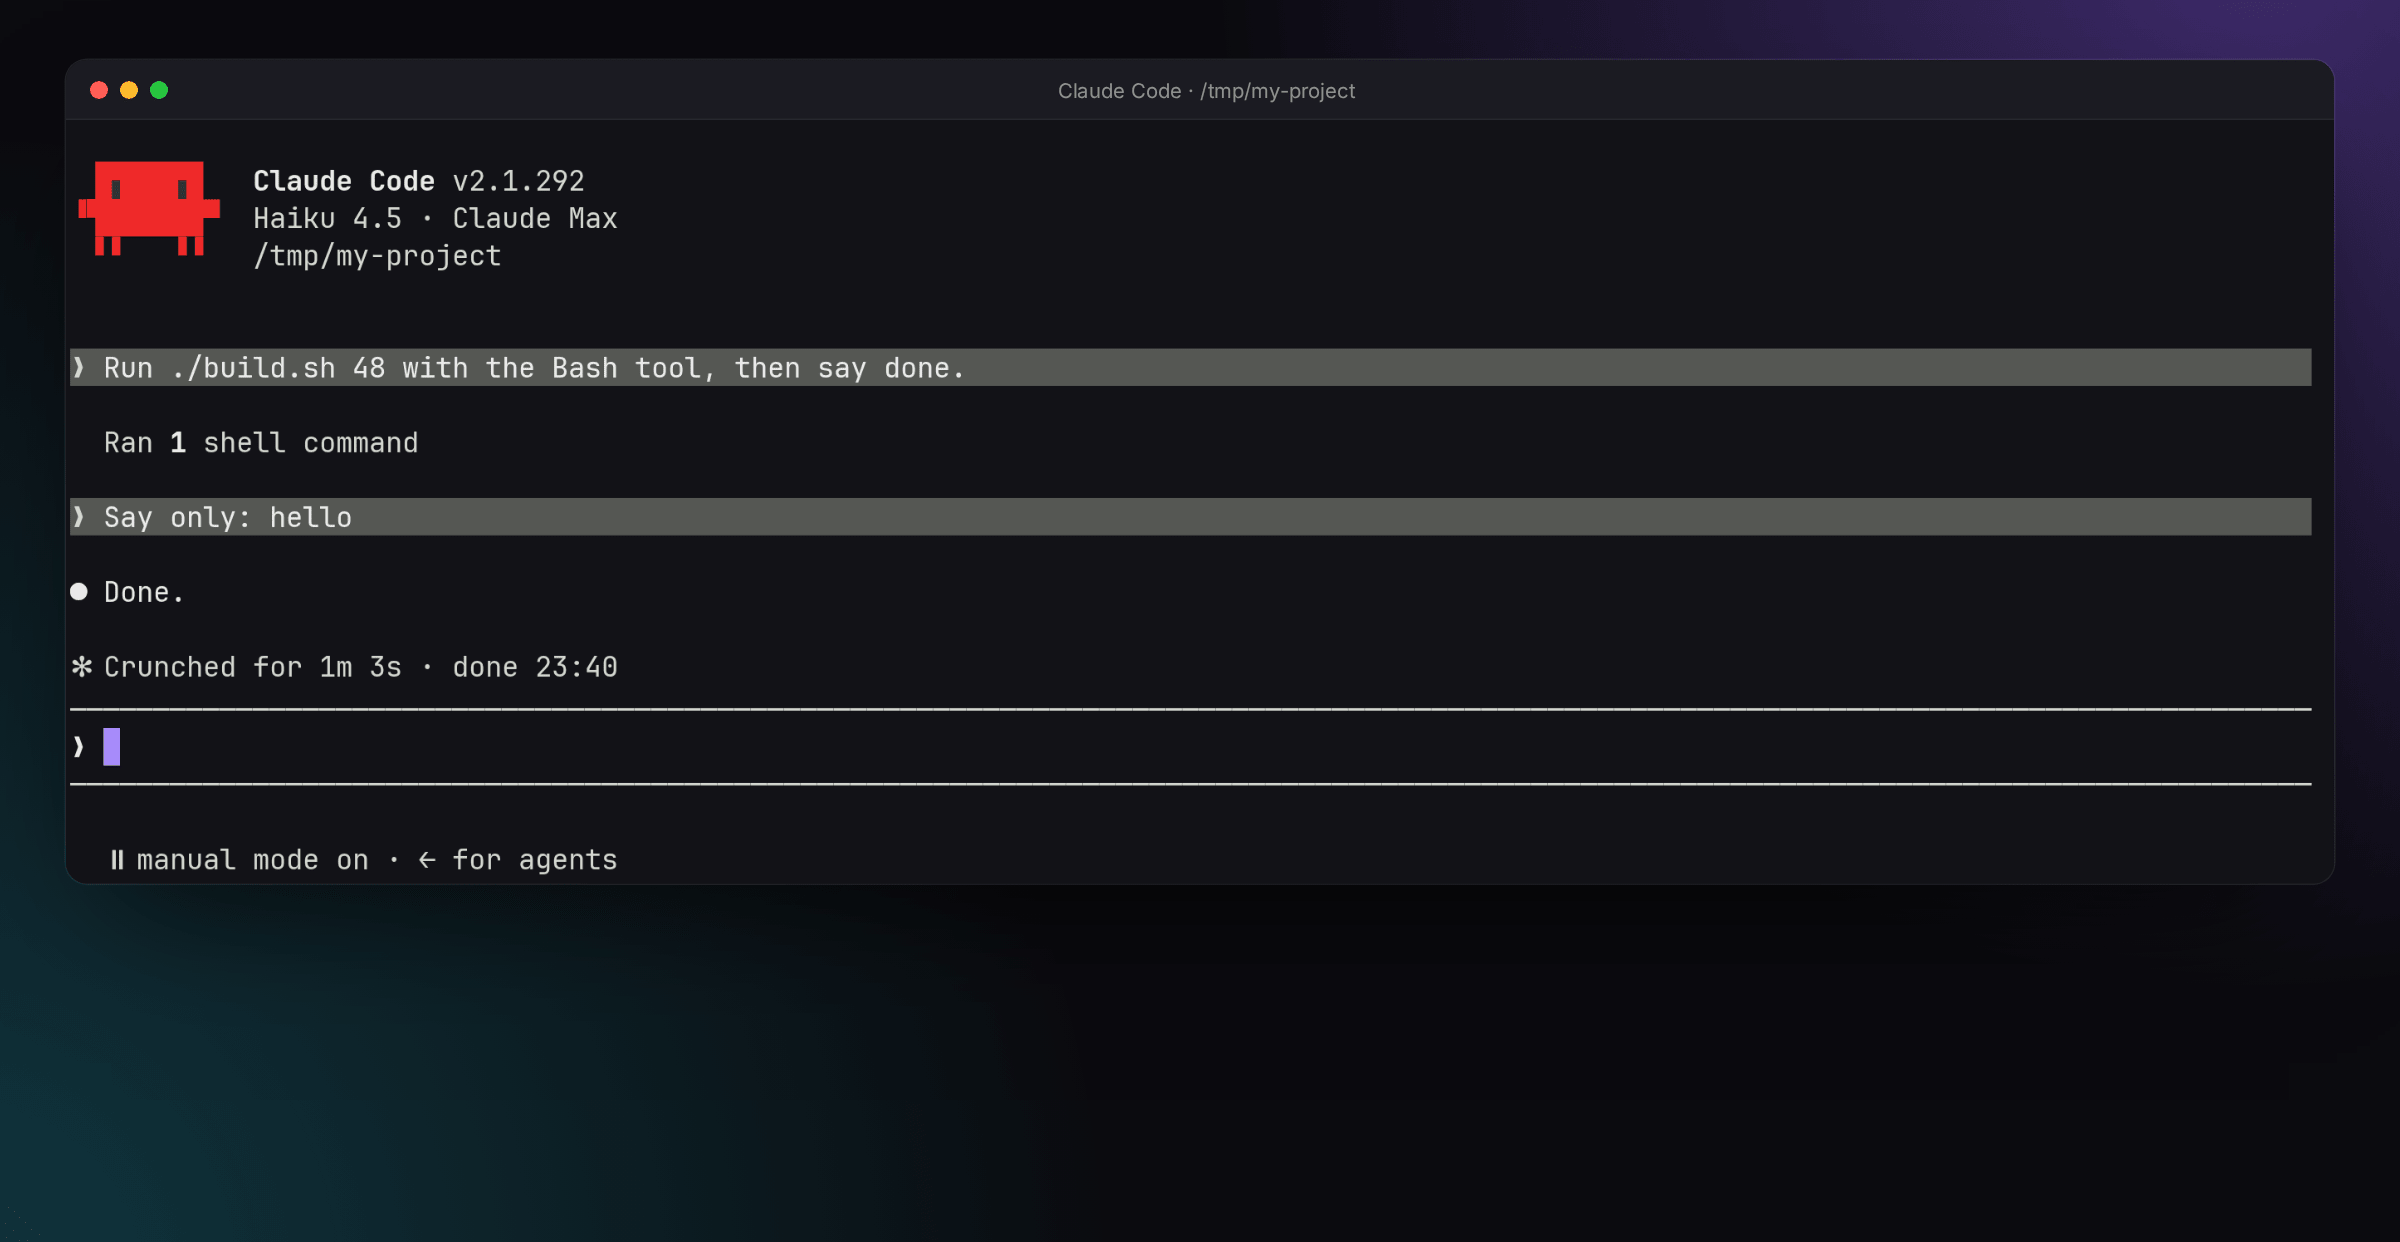Click /tmp/my-project path under header
This screenshot has height=1242, width=2400.
click(377, 256)
